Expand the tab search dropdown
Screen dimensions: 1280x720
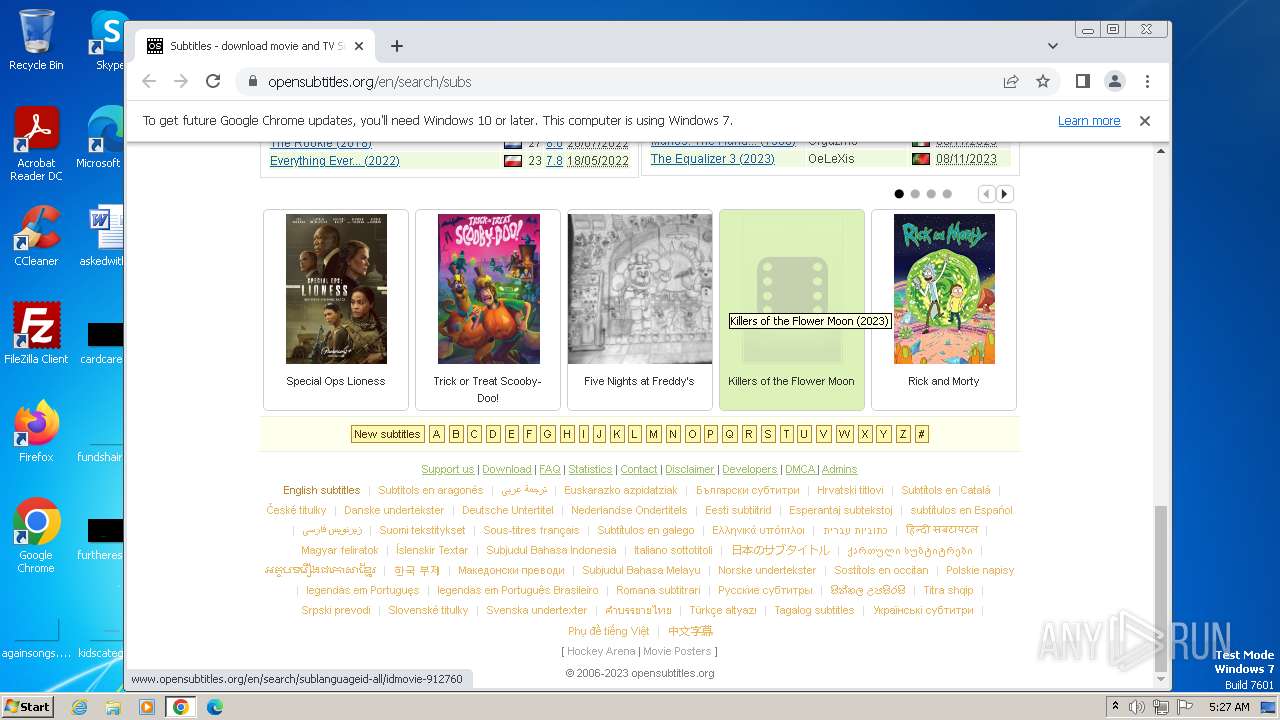click(1053, 46)
